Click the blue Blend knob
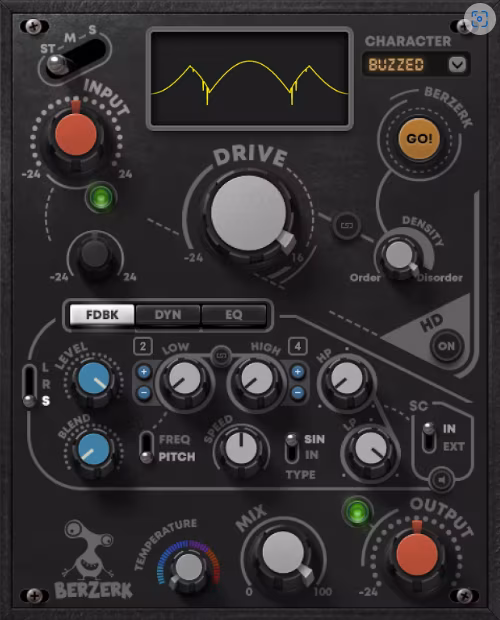Image resolution: width=500 pixels, height=620 pixels. coord(93,450)
